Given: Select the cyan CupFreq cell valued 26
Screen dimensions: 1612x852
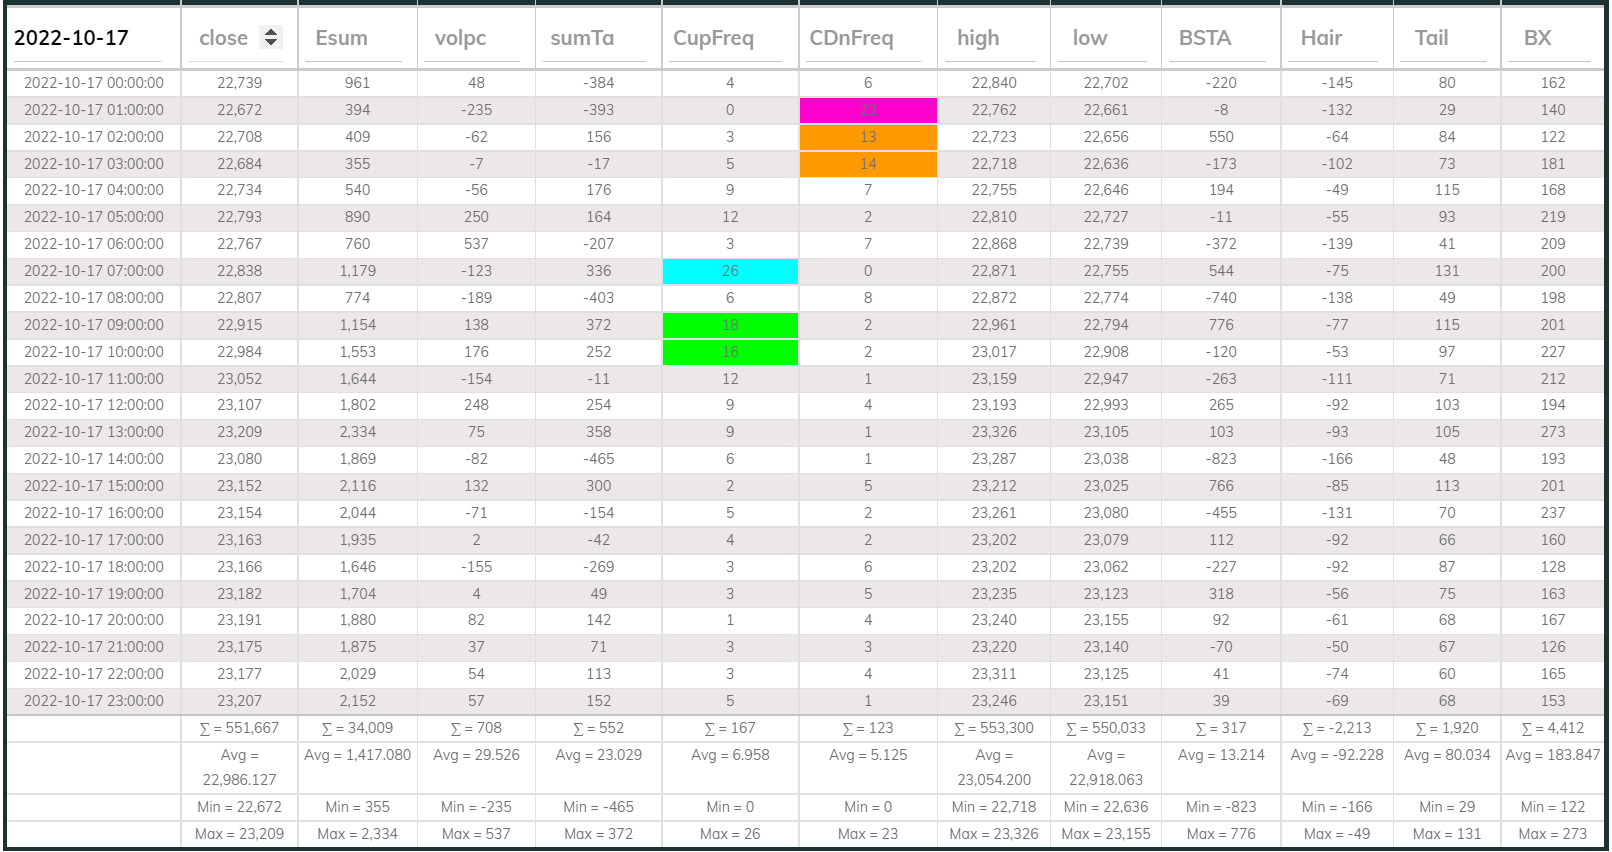Looking at the screenshot, I should point(730,271).
